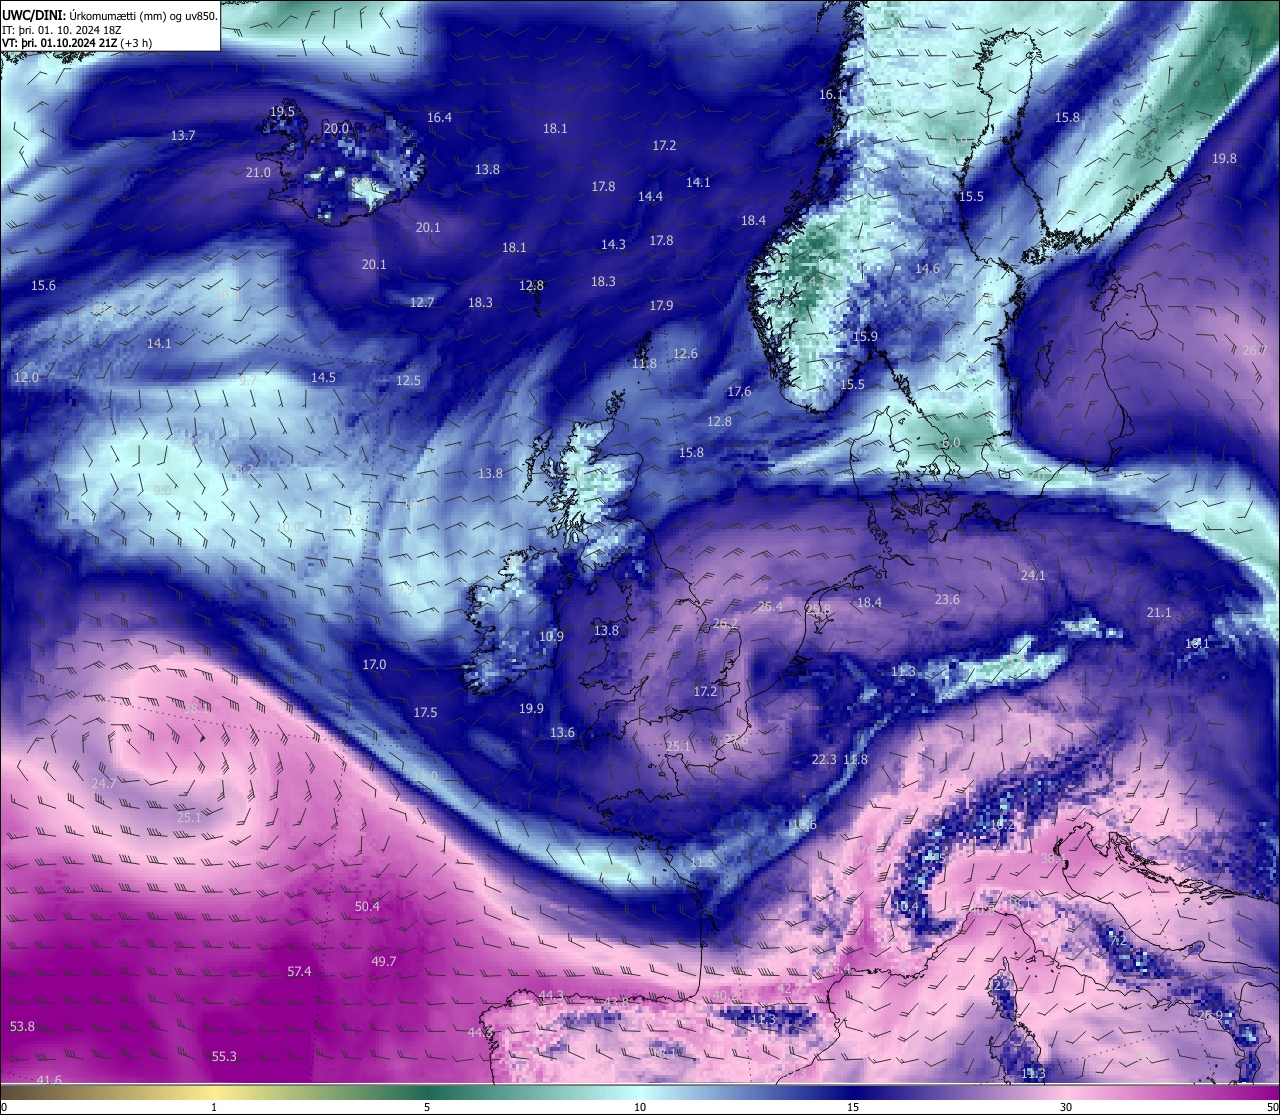Screen dimensions: 1280x1115
Task: Click the 50.4 value on the map
Action: (367, 906)
